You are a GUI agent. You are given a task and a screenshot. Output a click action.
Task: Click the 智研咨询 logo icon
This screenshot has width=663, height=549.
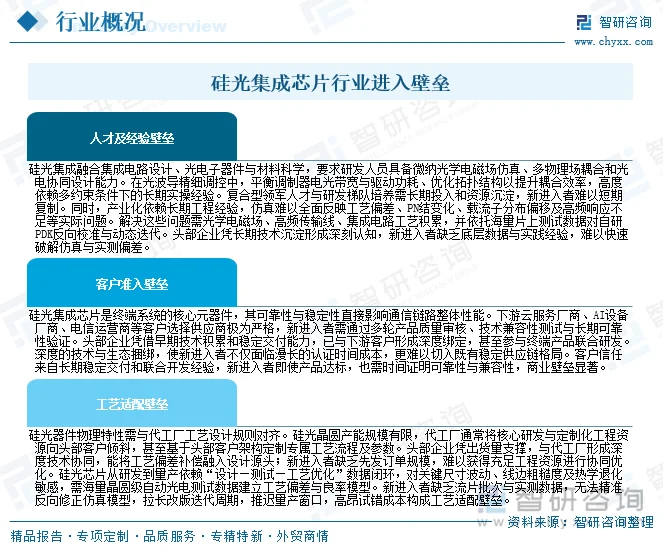click(x=584, y=22)
